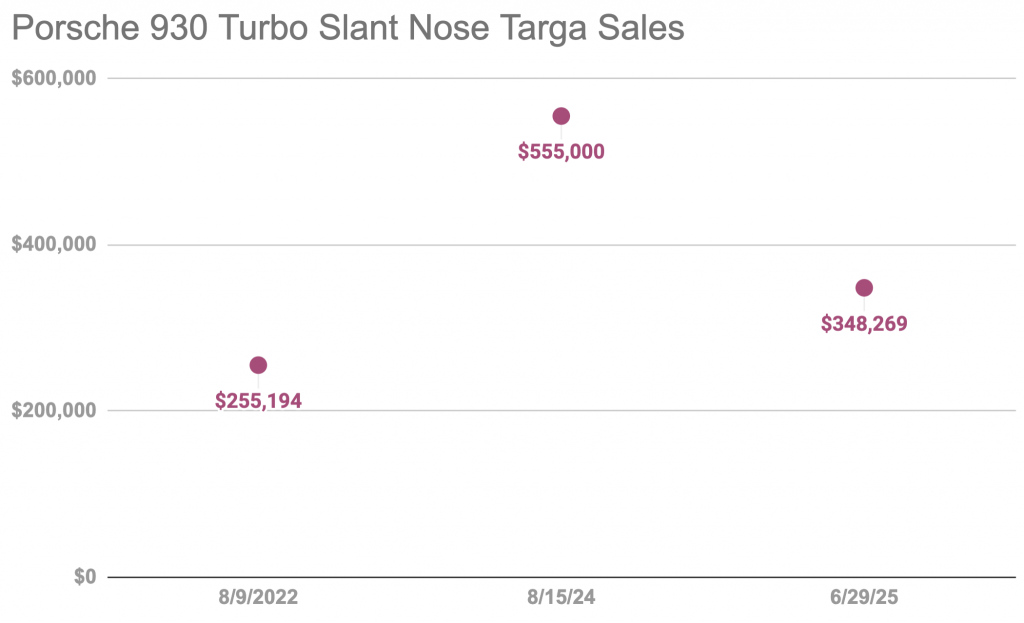The height and width of the screenshot is (623, 1024).
Task: Select the $400,000 y-axis label
Action: [x=53, y=244]
